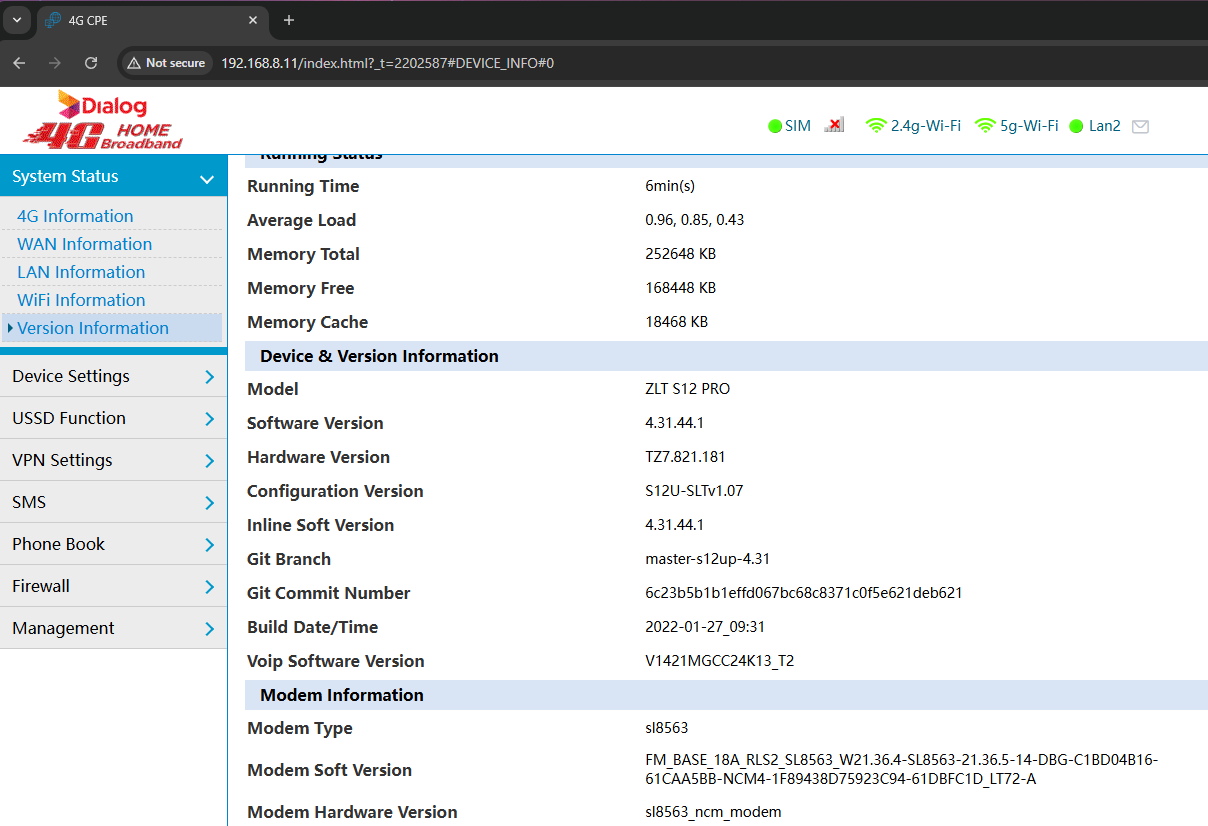Click Memory Cache value 18468 KB
Screen dimensions: 1208x826
(677, 322)
